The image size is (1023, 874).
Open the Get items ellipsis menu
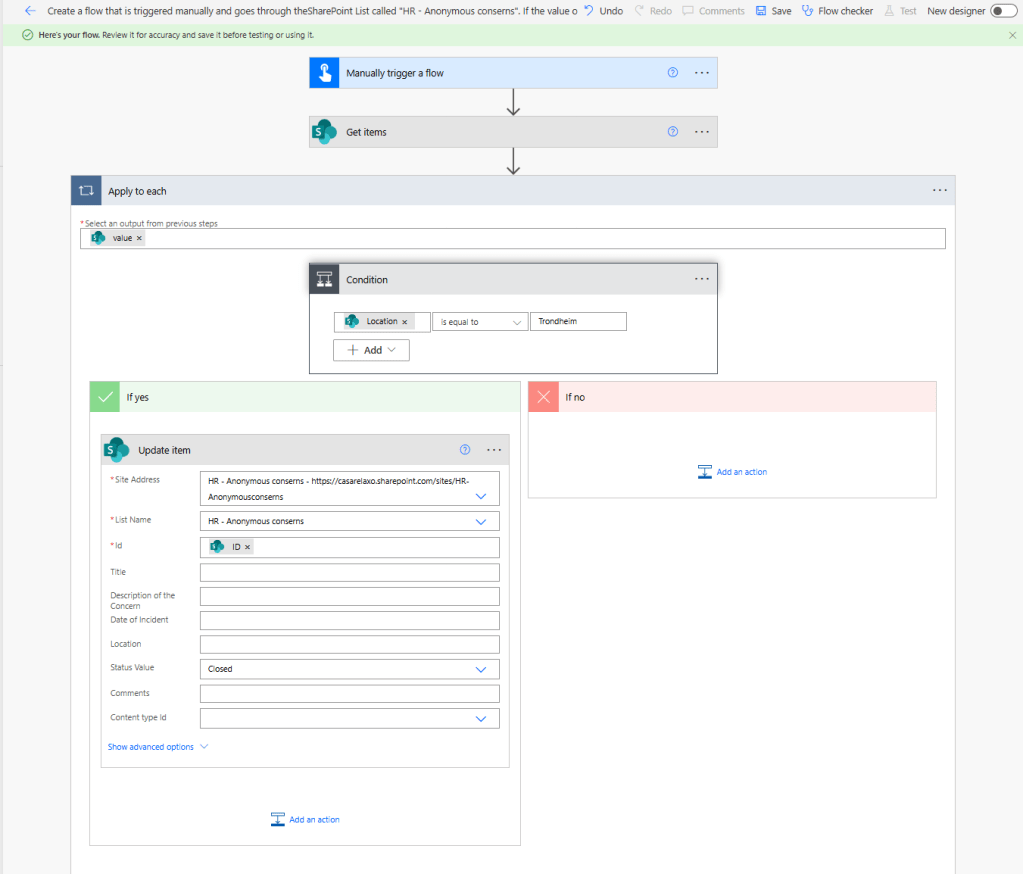tap(702, 132)
